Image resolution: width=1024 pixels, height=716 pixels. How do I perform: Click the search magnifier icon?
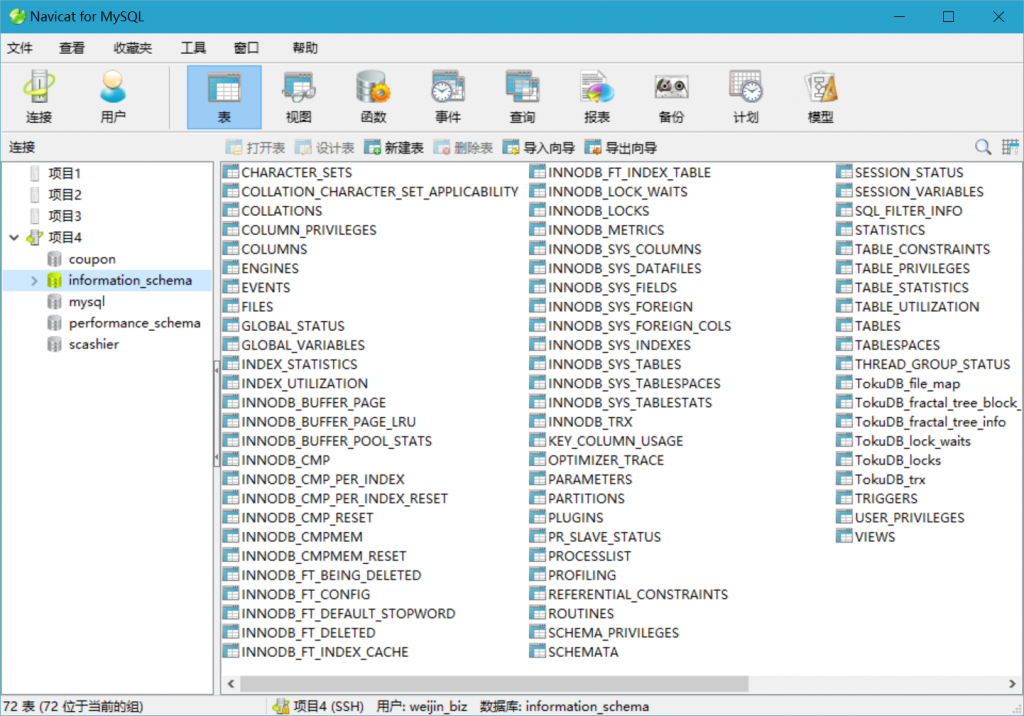[983, 147]
